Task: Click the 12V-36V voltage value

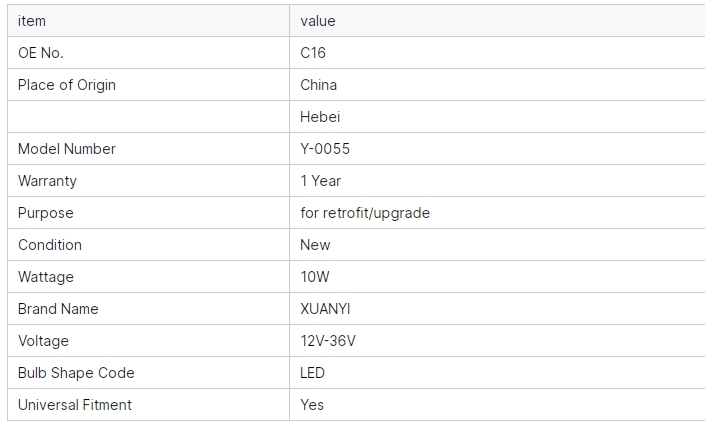Action: coord(328,341)
